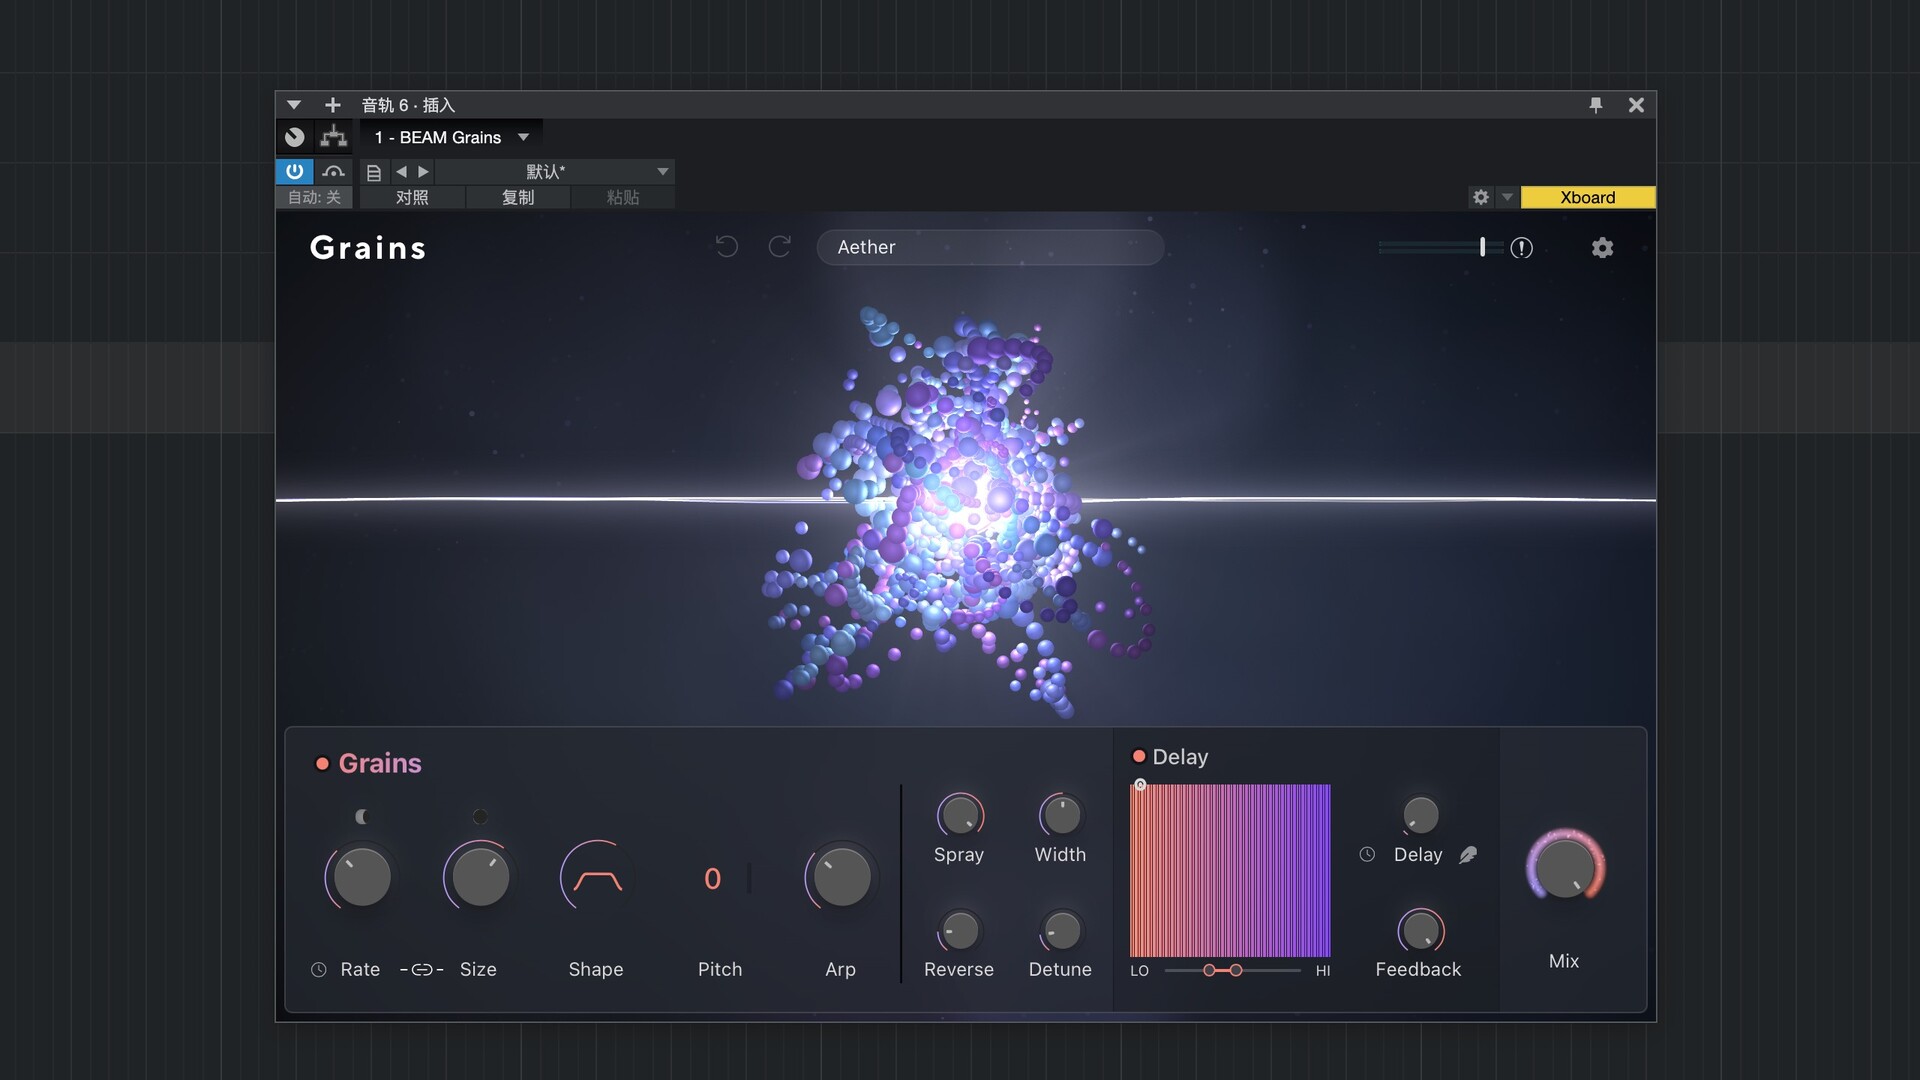Click the 对照 compare button
Image resolution: width=1920 pixels, height=1080 pixels.
pos(412,197)
